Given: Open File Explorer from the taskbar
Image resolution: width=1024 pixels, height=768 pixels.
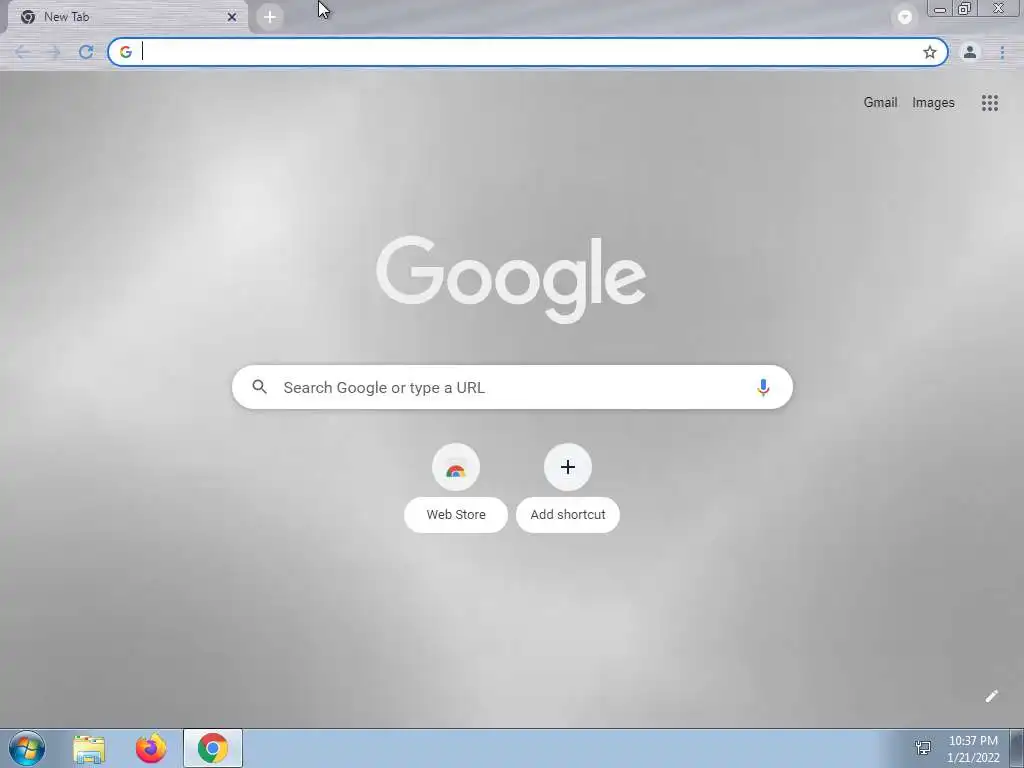Looking at the screenshot, I should pyautogui.click(x=89, y=748).
